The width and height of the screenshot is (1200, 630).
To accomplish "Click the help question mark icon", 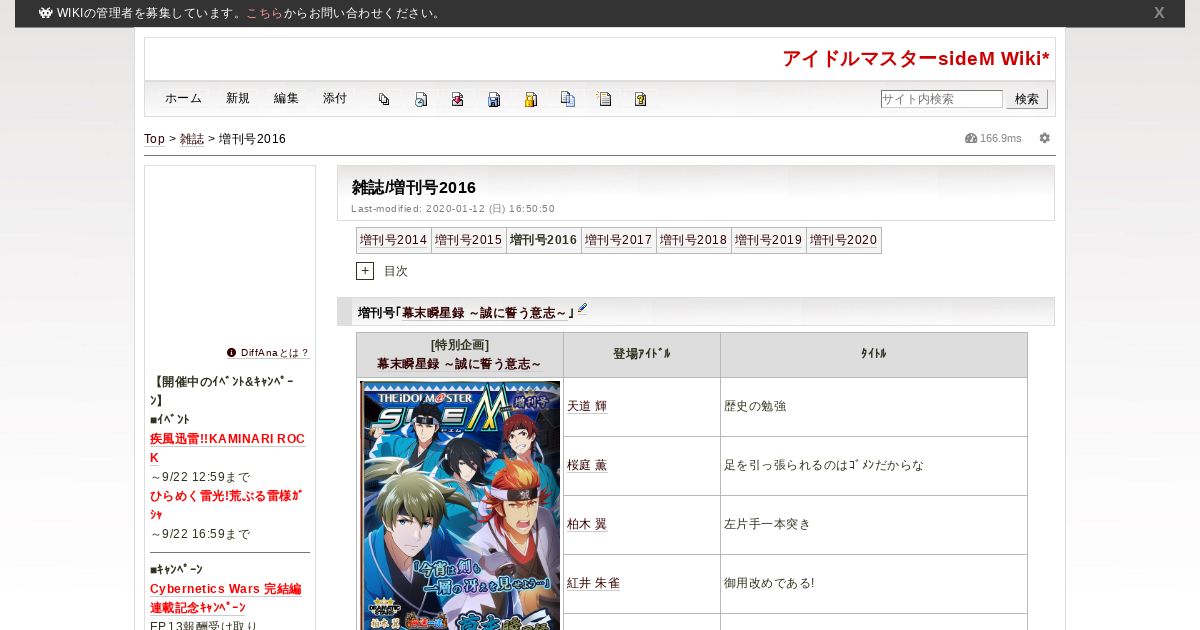I will 641,99.
